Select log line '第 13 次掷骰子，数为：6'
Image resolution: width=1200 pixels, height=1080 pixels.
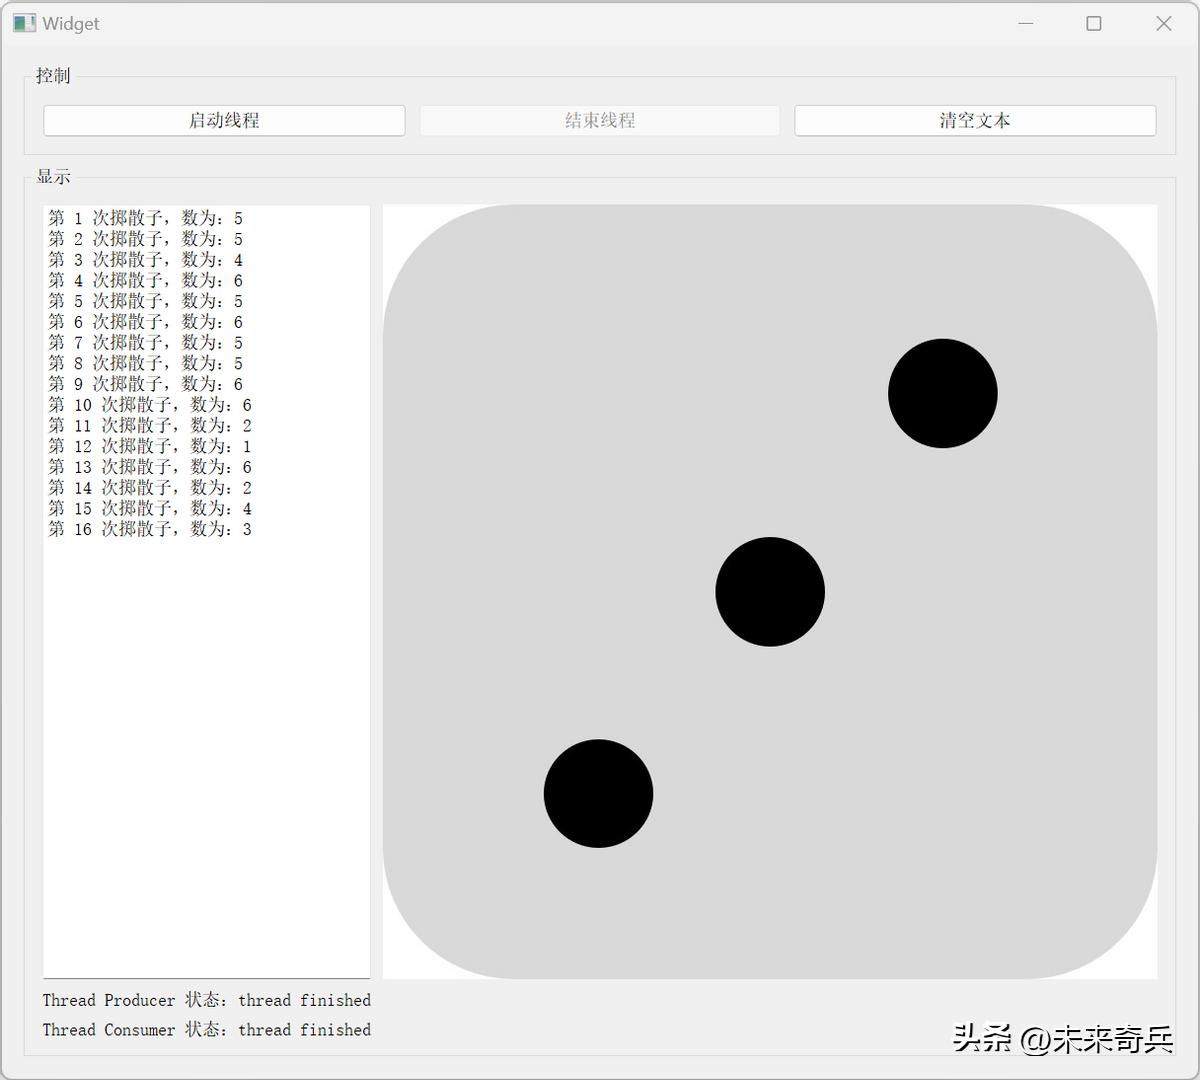150,467
